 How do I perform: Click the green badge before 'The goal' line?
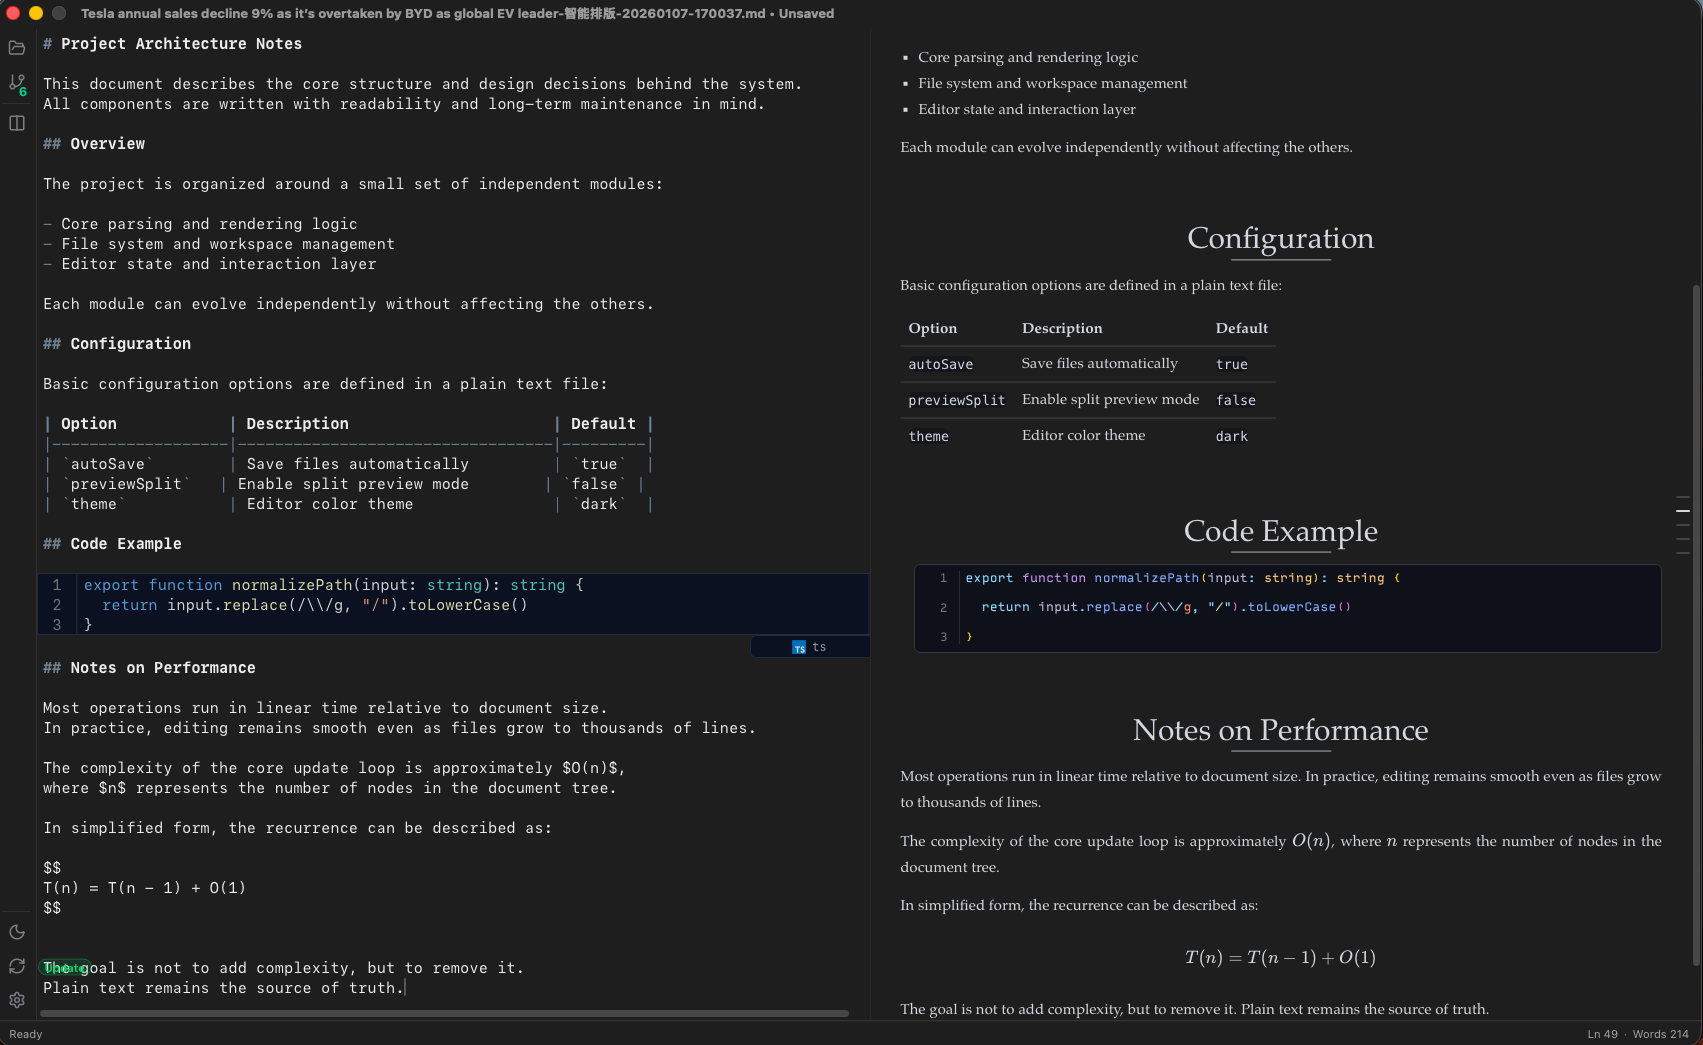click(x=65, y=968)
